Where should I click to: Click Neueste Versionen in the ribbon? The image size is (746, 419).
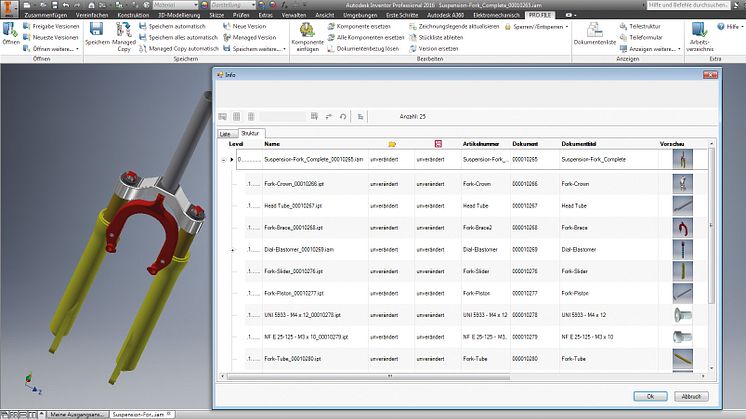pos(51,37)
